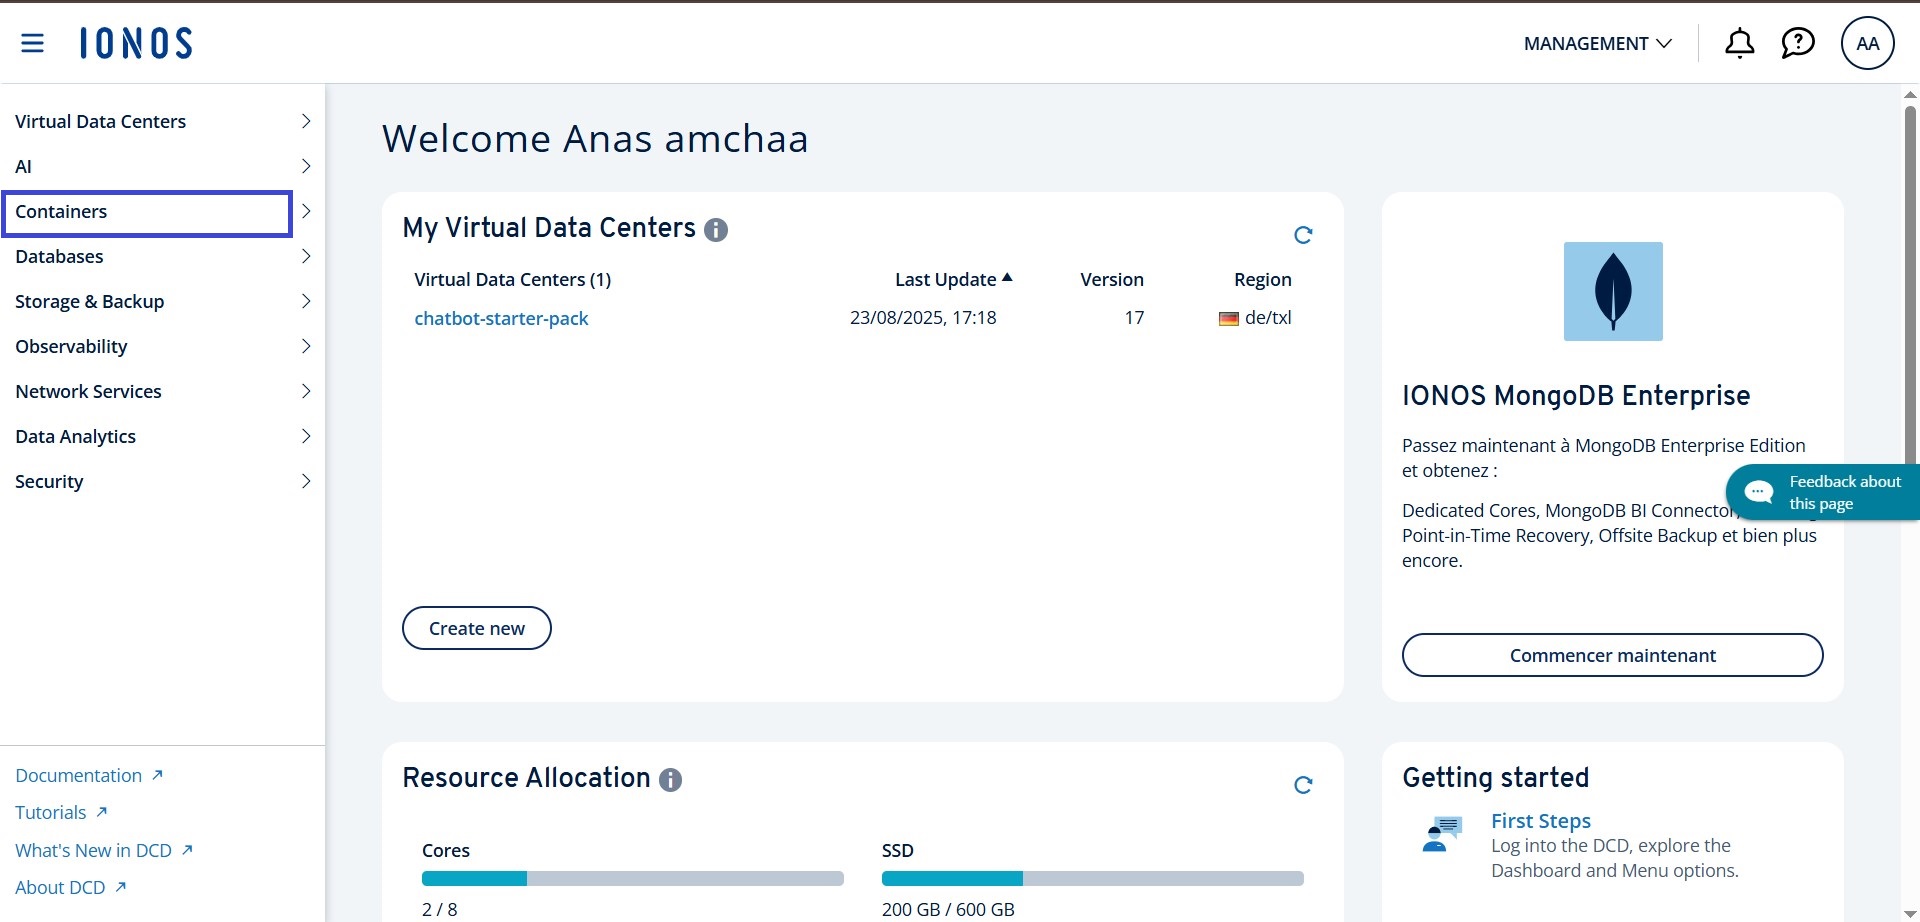Click the IONOS logo
Screen dimensions: 1920x922
tap(136, 43)
